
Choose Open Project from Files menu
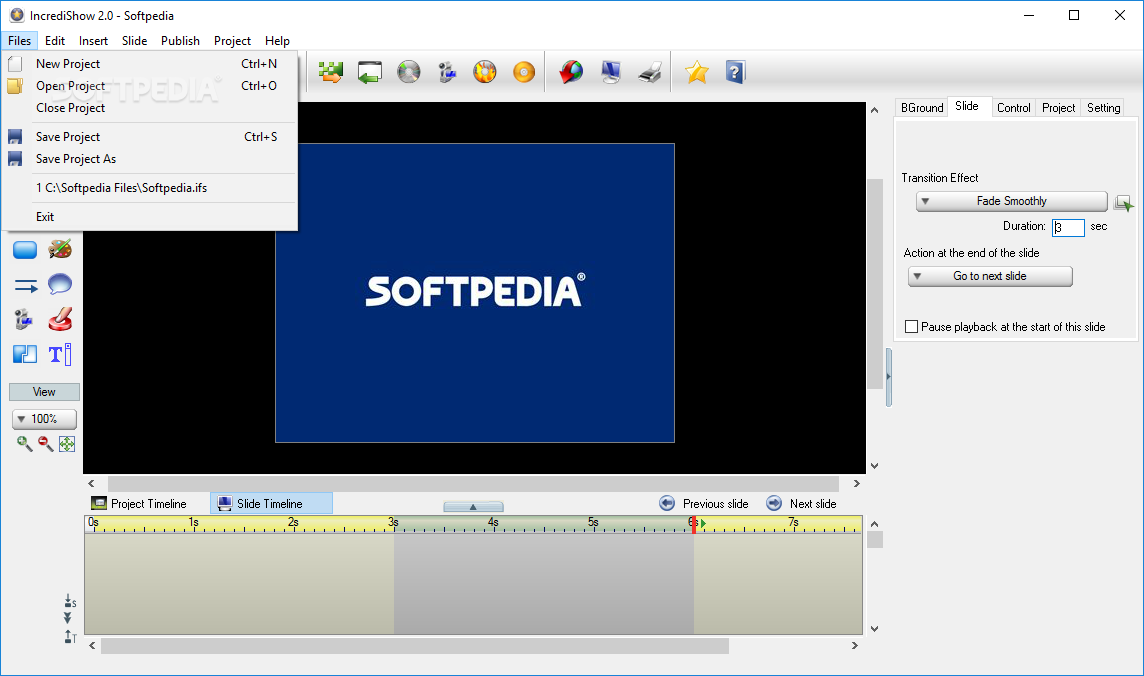[150, 86]
